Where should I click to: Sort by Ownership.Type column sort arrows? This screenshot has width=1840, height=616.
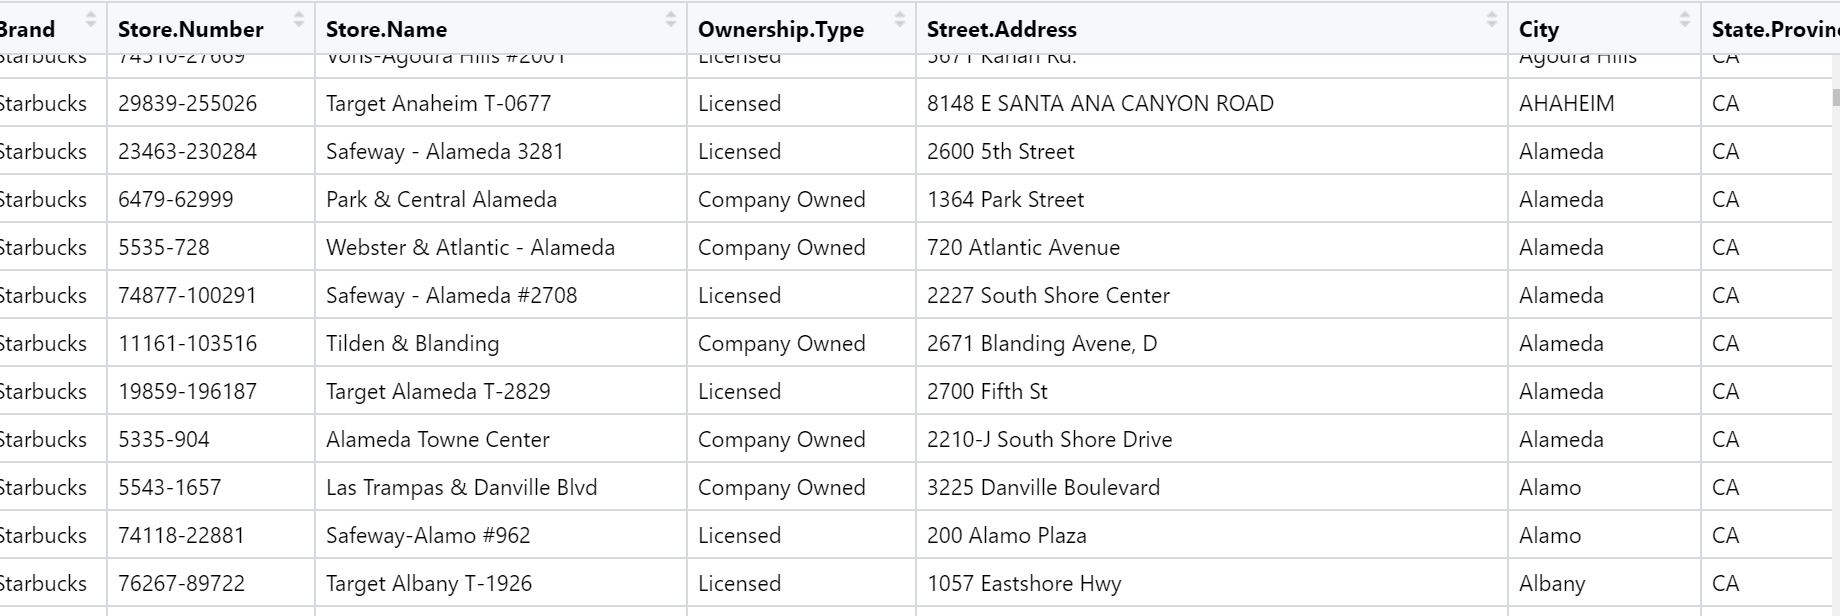[899, 19]
